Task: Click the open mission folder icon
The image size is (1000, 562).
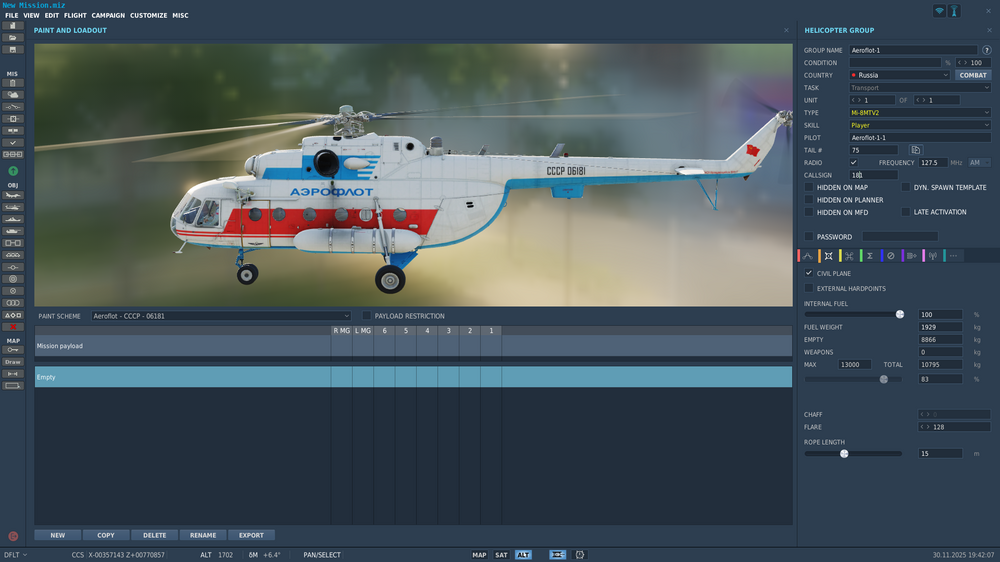Action: point(12,38)
